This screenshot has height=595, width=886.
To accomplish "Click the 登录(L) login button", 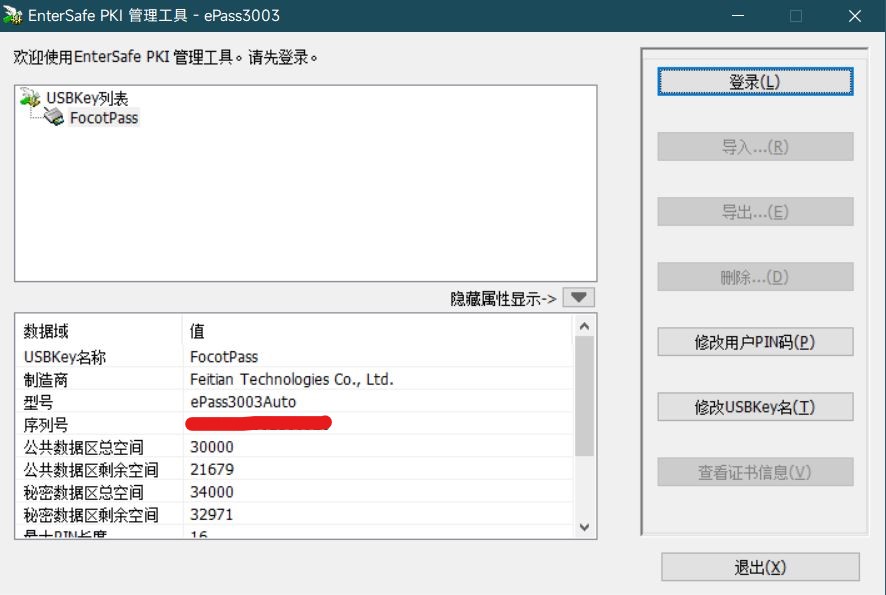I will [755, 82].
